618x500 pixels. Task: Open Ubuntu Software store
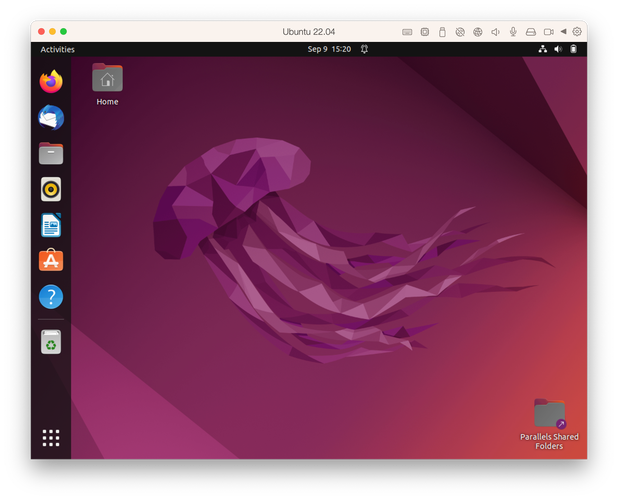[x=51, y=260]
